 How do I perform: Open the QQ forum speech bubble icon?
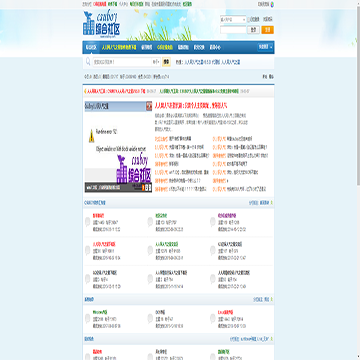coord(150,319)
